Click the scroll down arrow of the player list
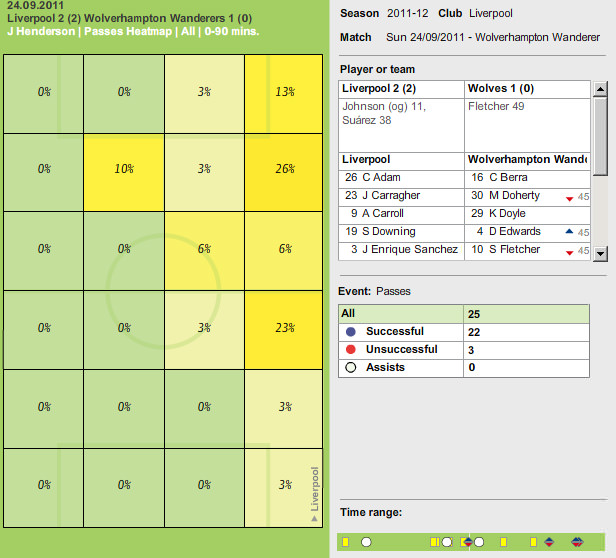Screen dimensions: 616x558 [x=600, y=253]
